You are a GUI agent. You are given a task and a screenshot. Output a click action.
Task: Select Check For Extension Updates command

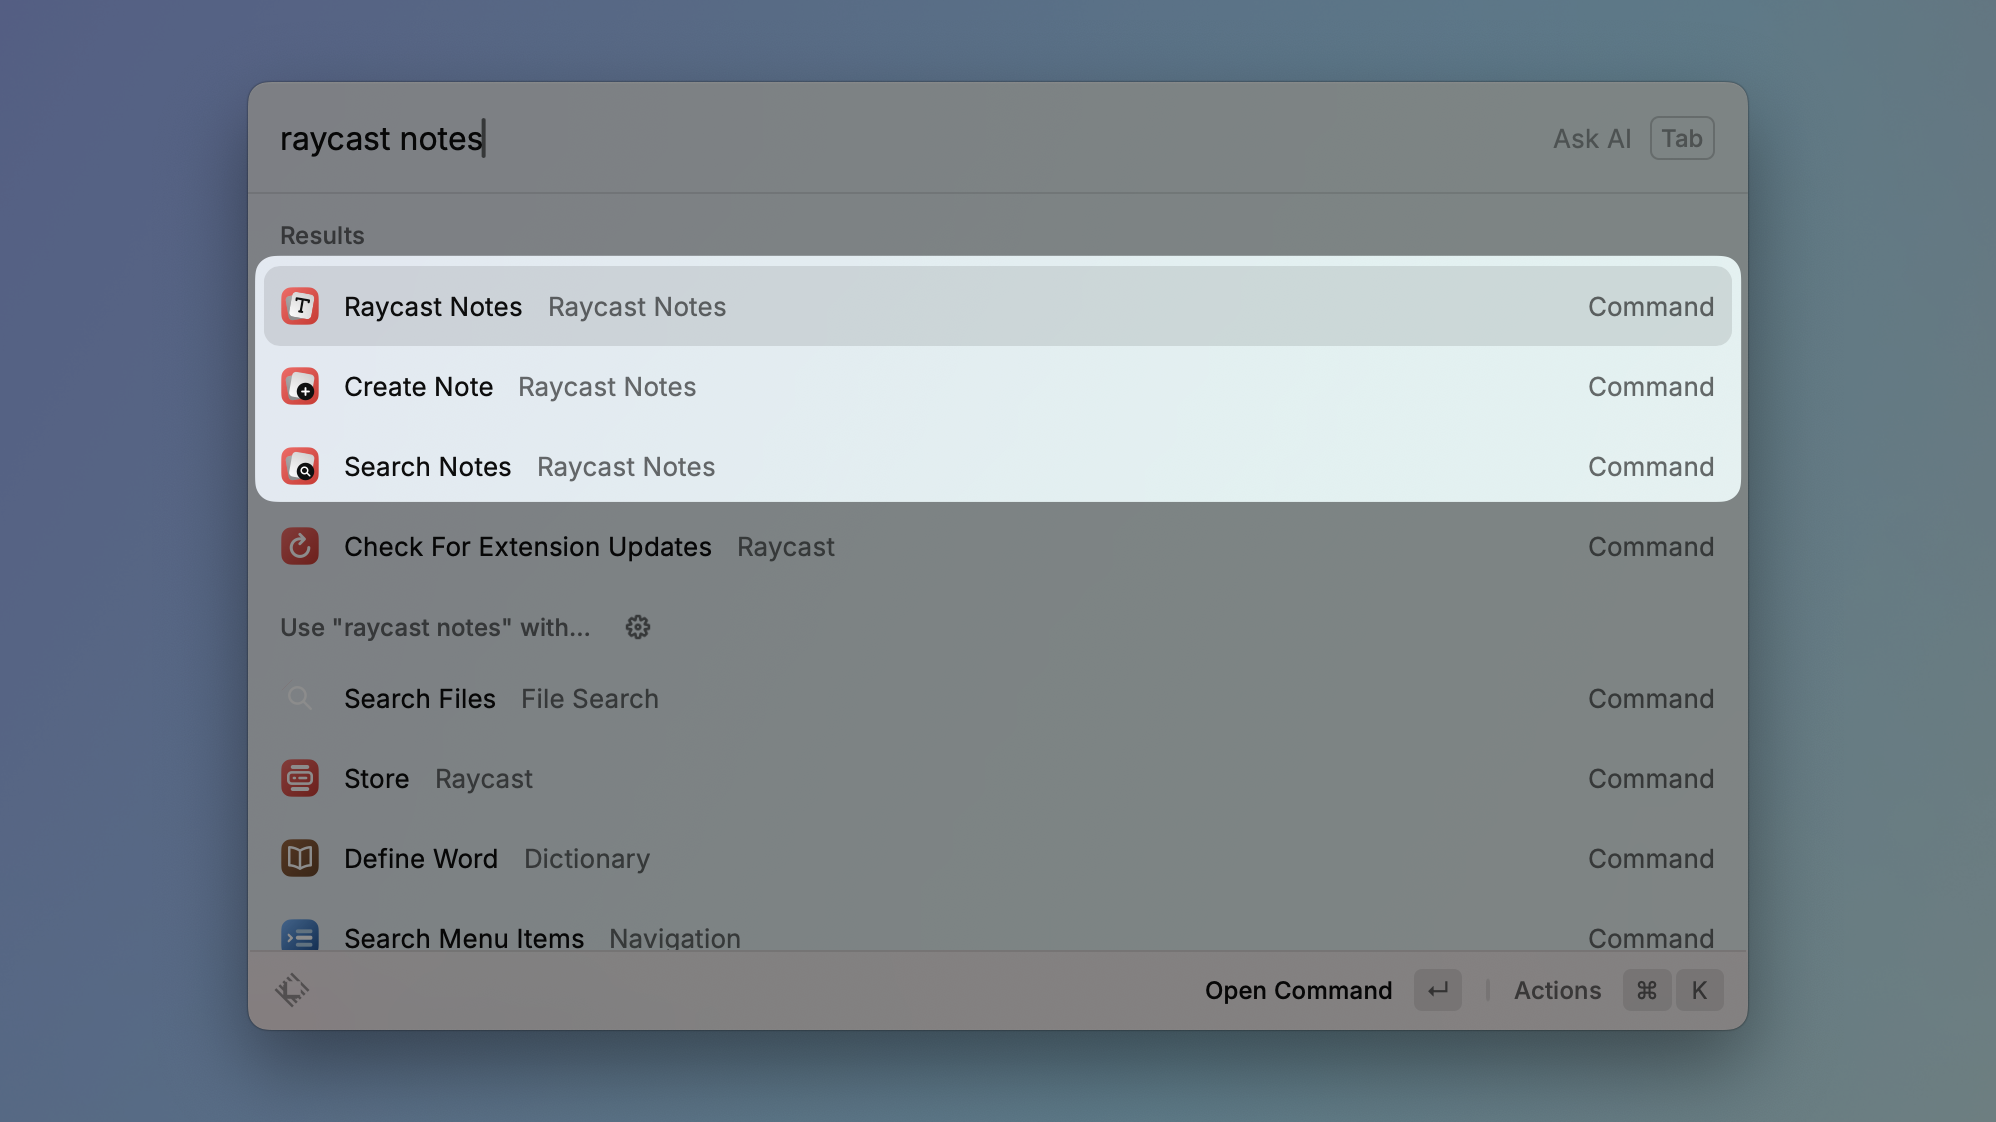click(998, 546)
